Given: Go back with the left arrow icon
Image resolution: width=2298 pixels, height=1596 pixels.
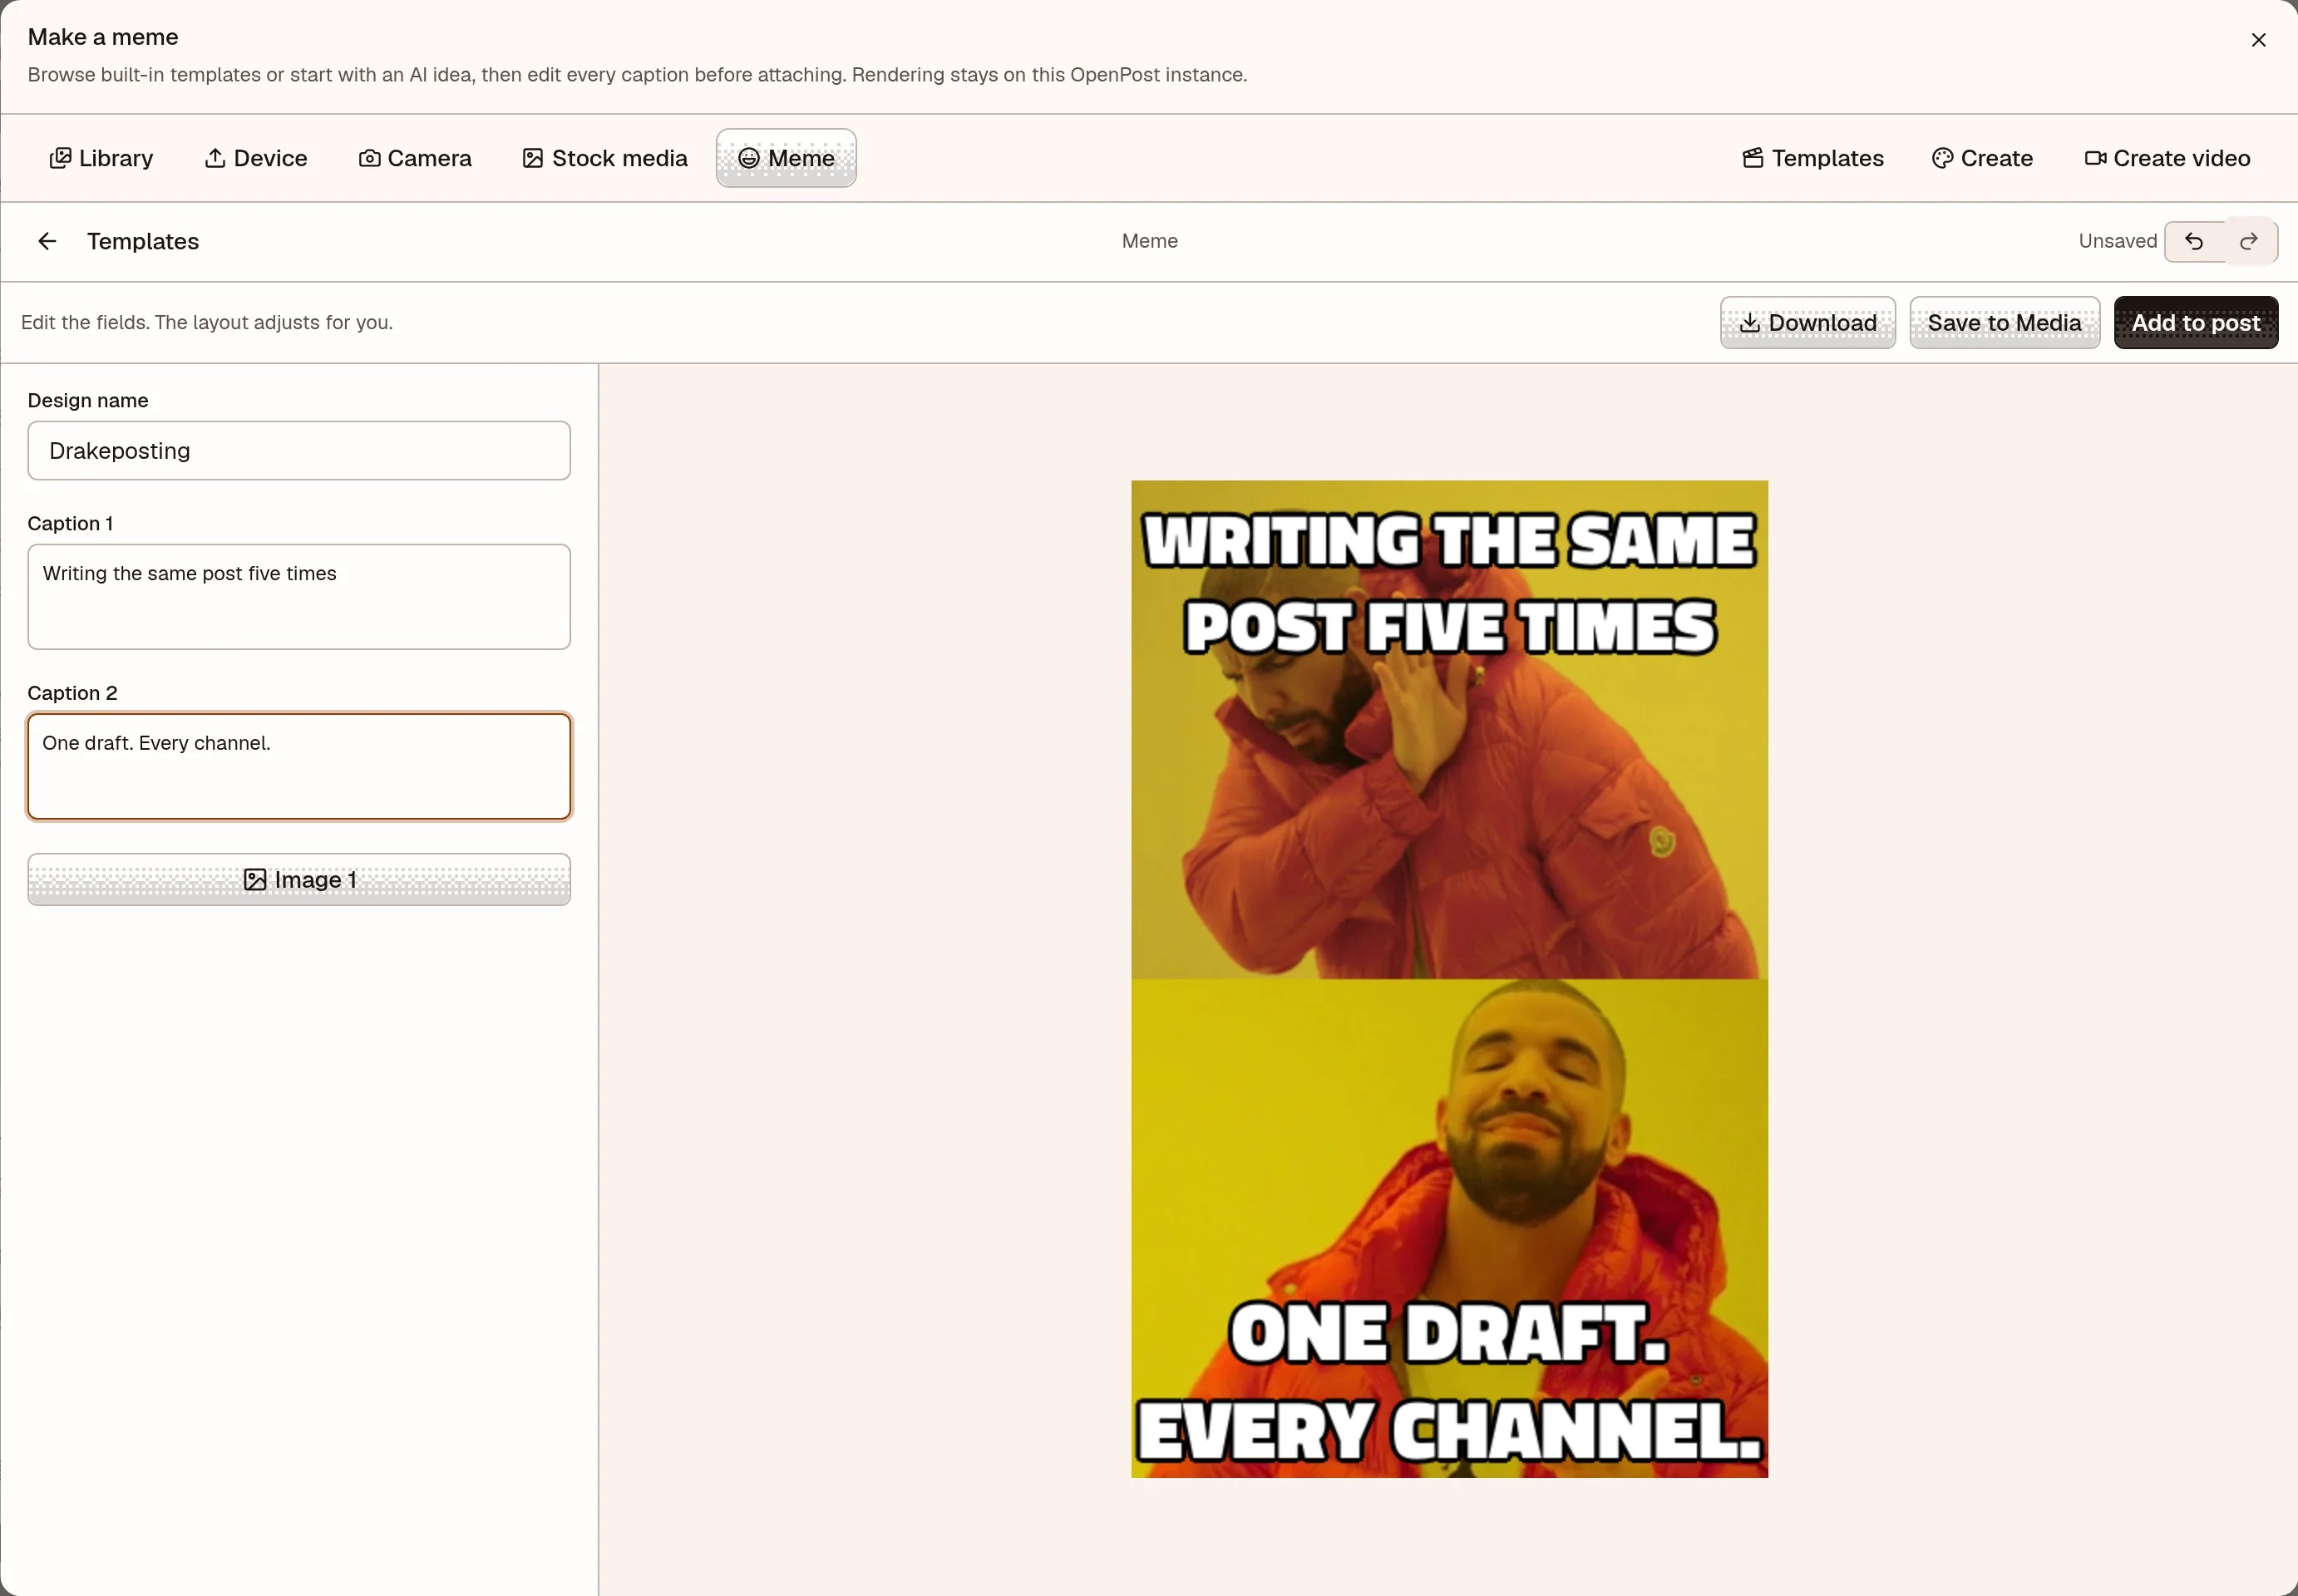Looking at the screenshot, I should [x=47, y=241].
